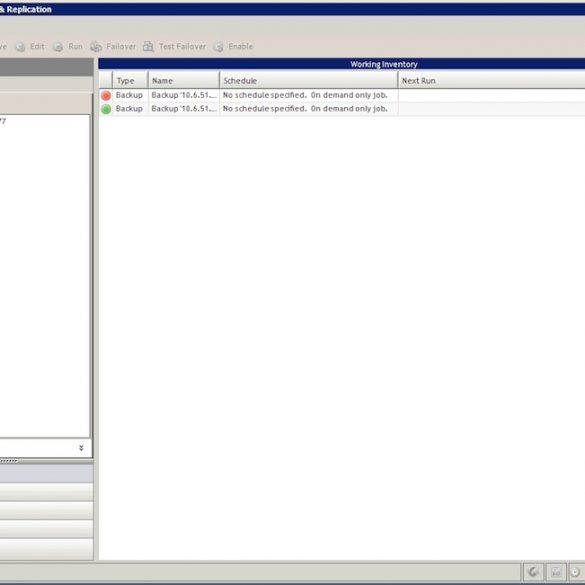Click the Failover toolbar icon

point(96,47)
